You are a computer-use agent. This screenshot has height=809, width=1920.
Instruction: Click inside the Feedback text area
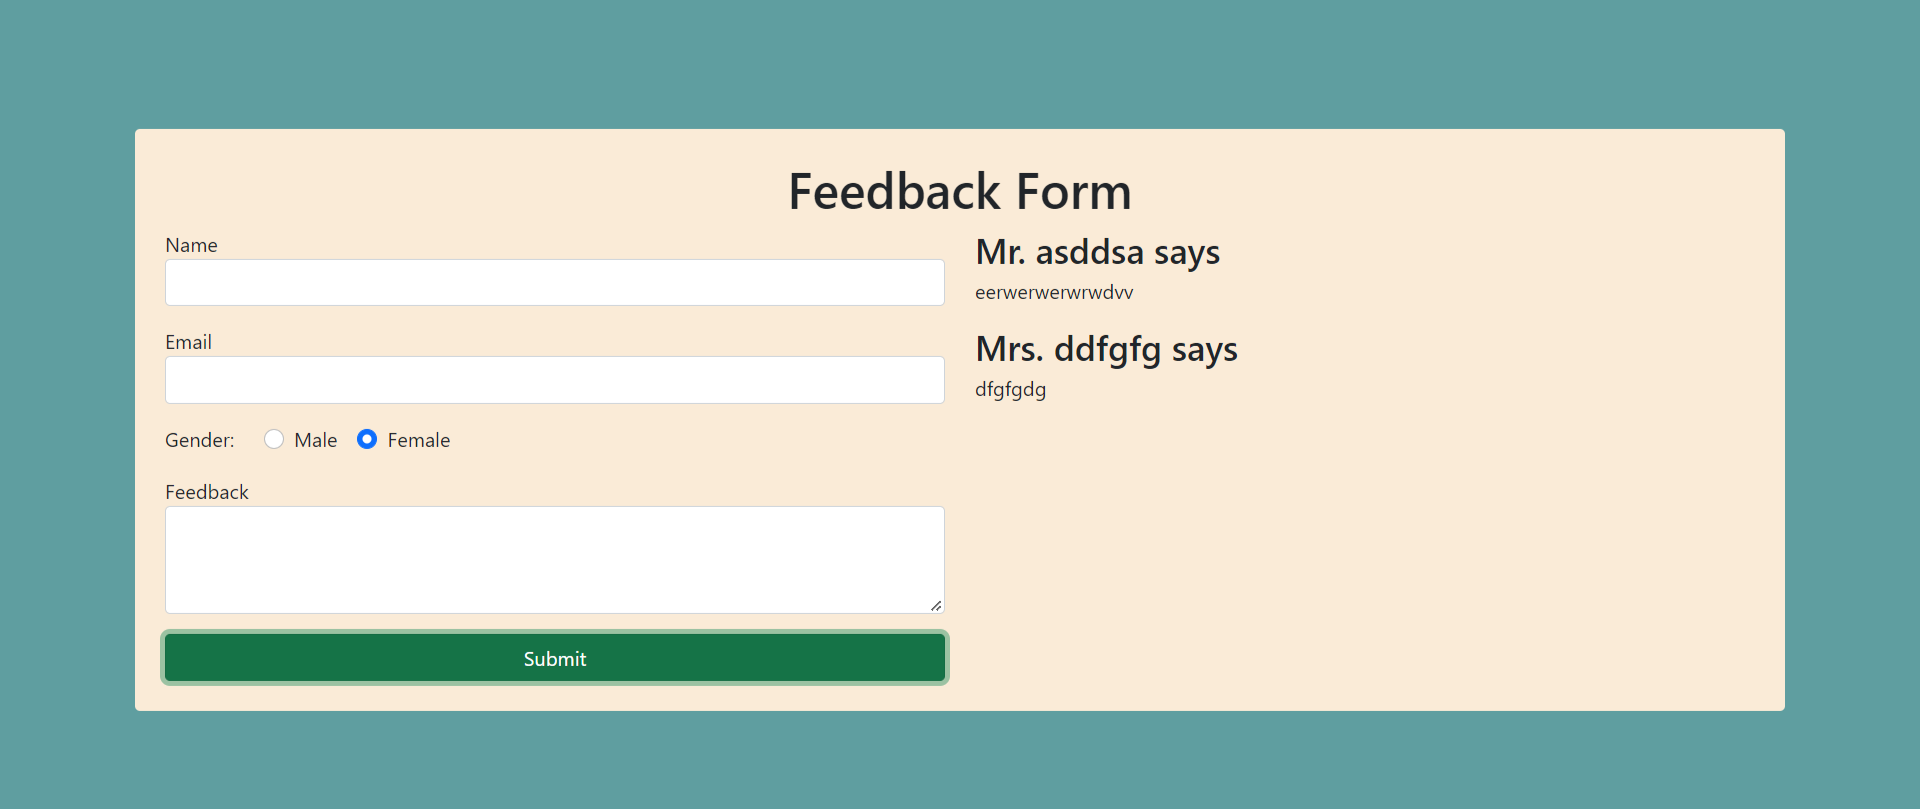point(554,558)
